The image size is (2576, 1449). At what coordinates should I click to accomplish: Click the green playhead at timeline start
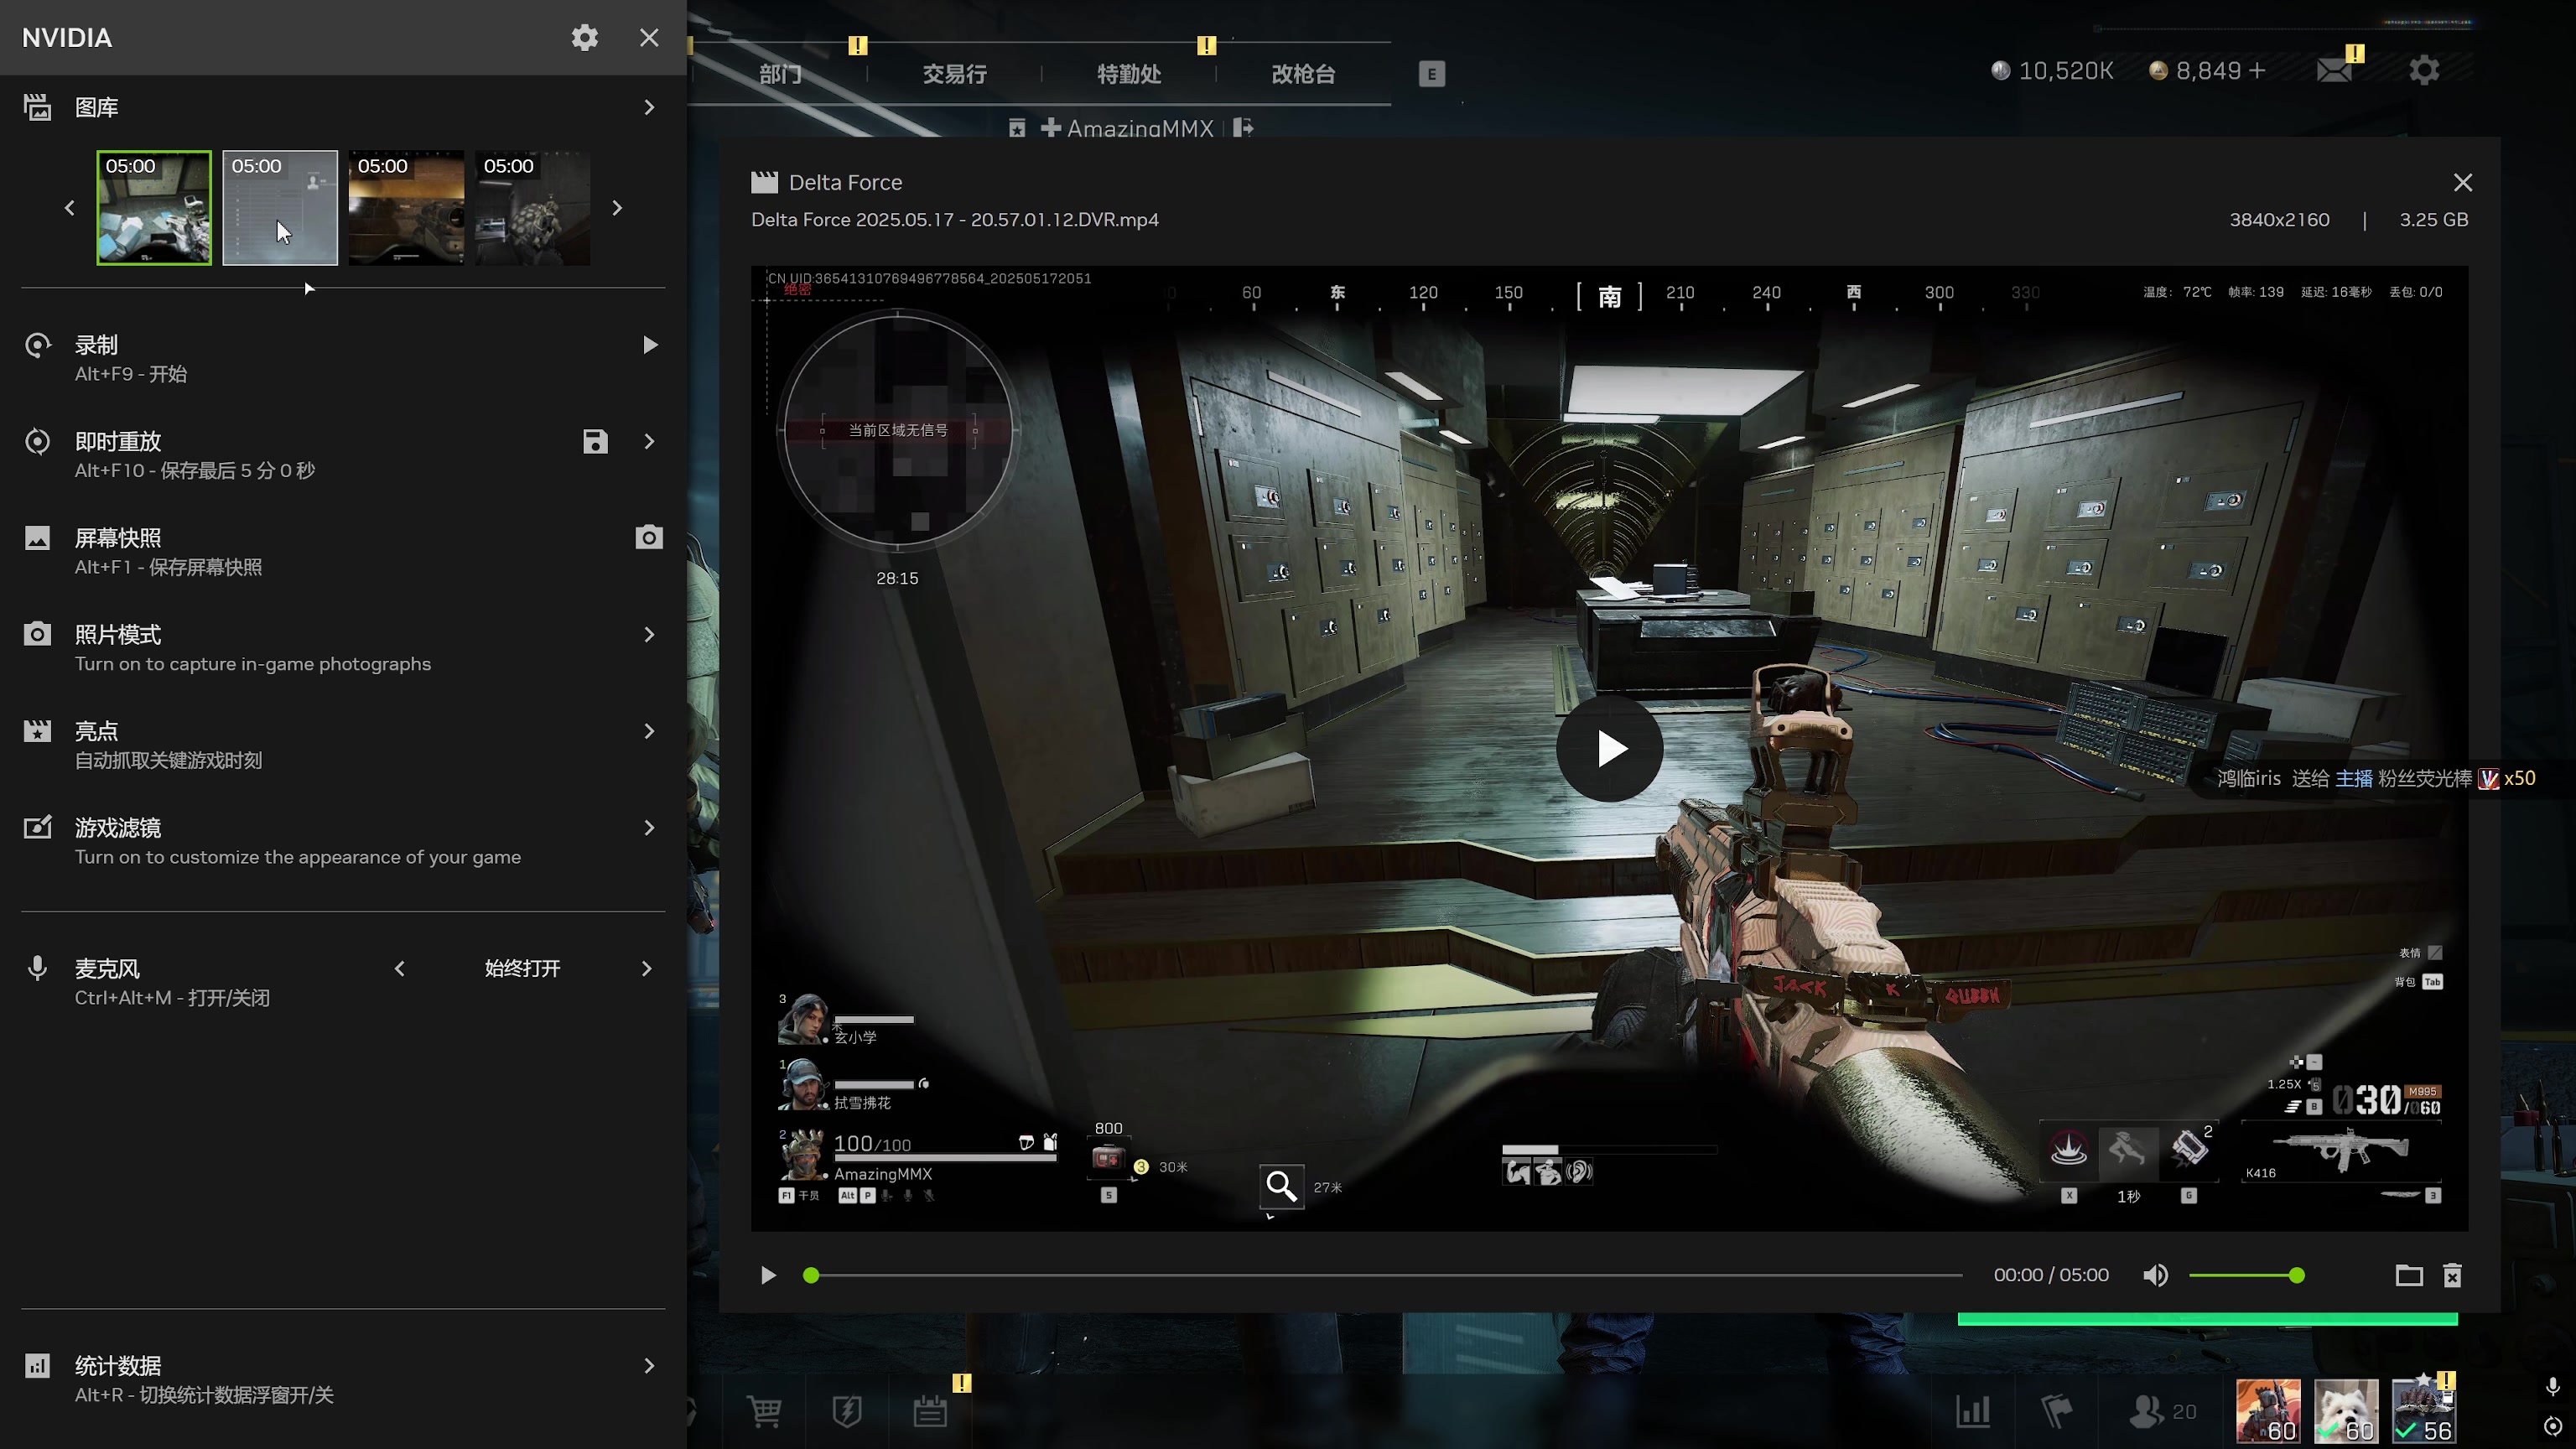pyautogui.click(x=811, y=1275)
